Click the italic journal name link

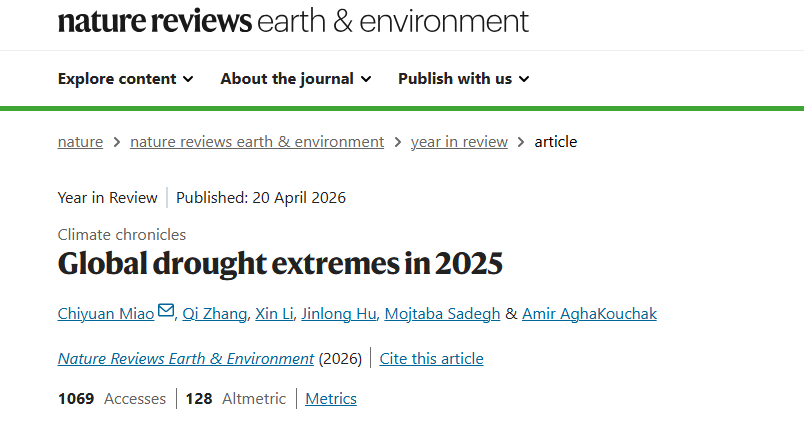coord(186,358)
